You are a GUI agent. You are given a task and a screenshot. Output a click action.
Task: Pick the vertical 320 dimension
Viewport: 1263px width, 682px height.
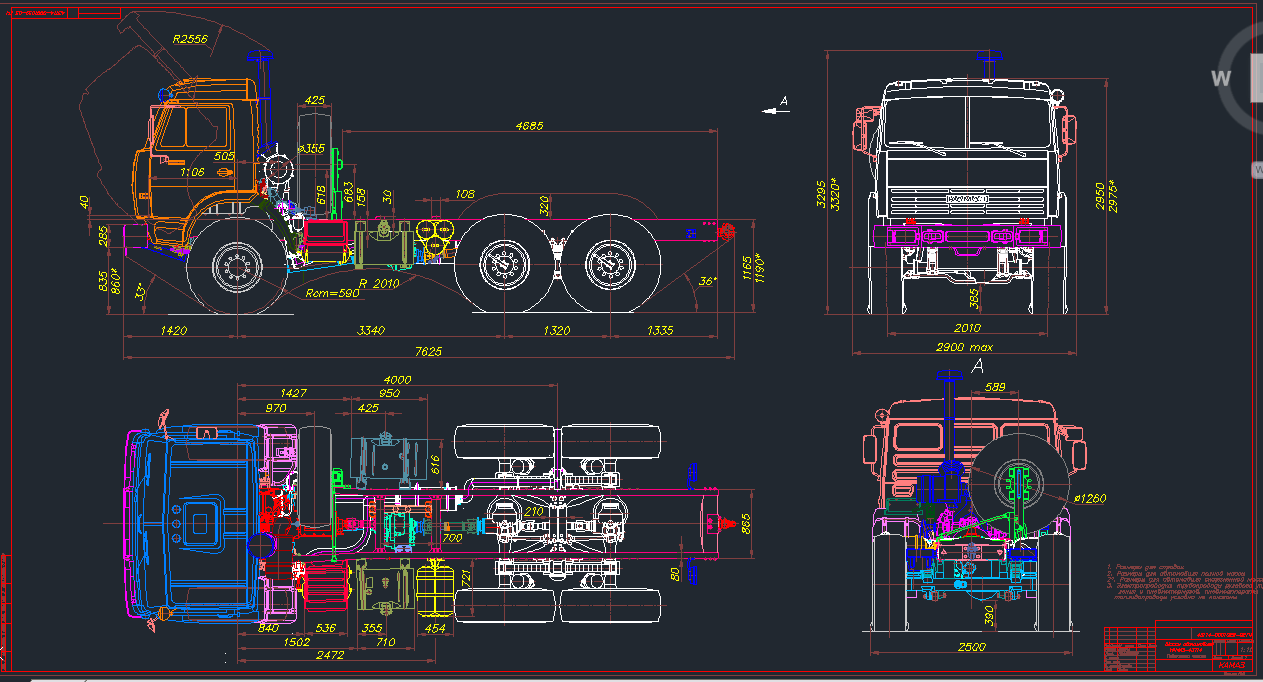pyautogui.click(x=544, y=206)
